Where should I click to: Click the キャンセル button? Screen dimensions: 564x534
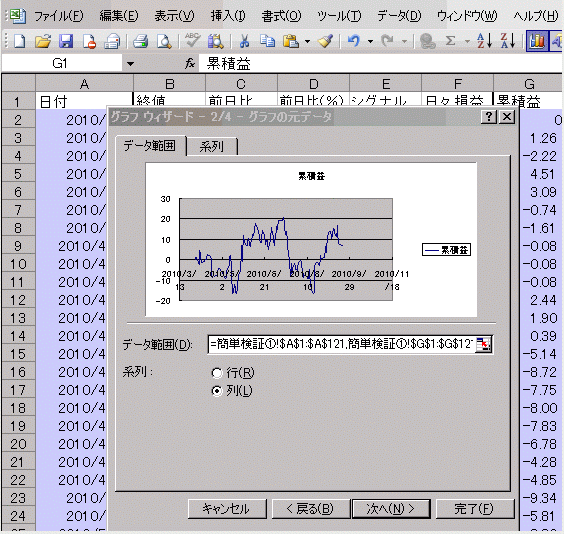pyautogui.click(x=227, y=509)
